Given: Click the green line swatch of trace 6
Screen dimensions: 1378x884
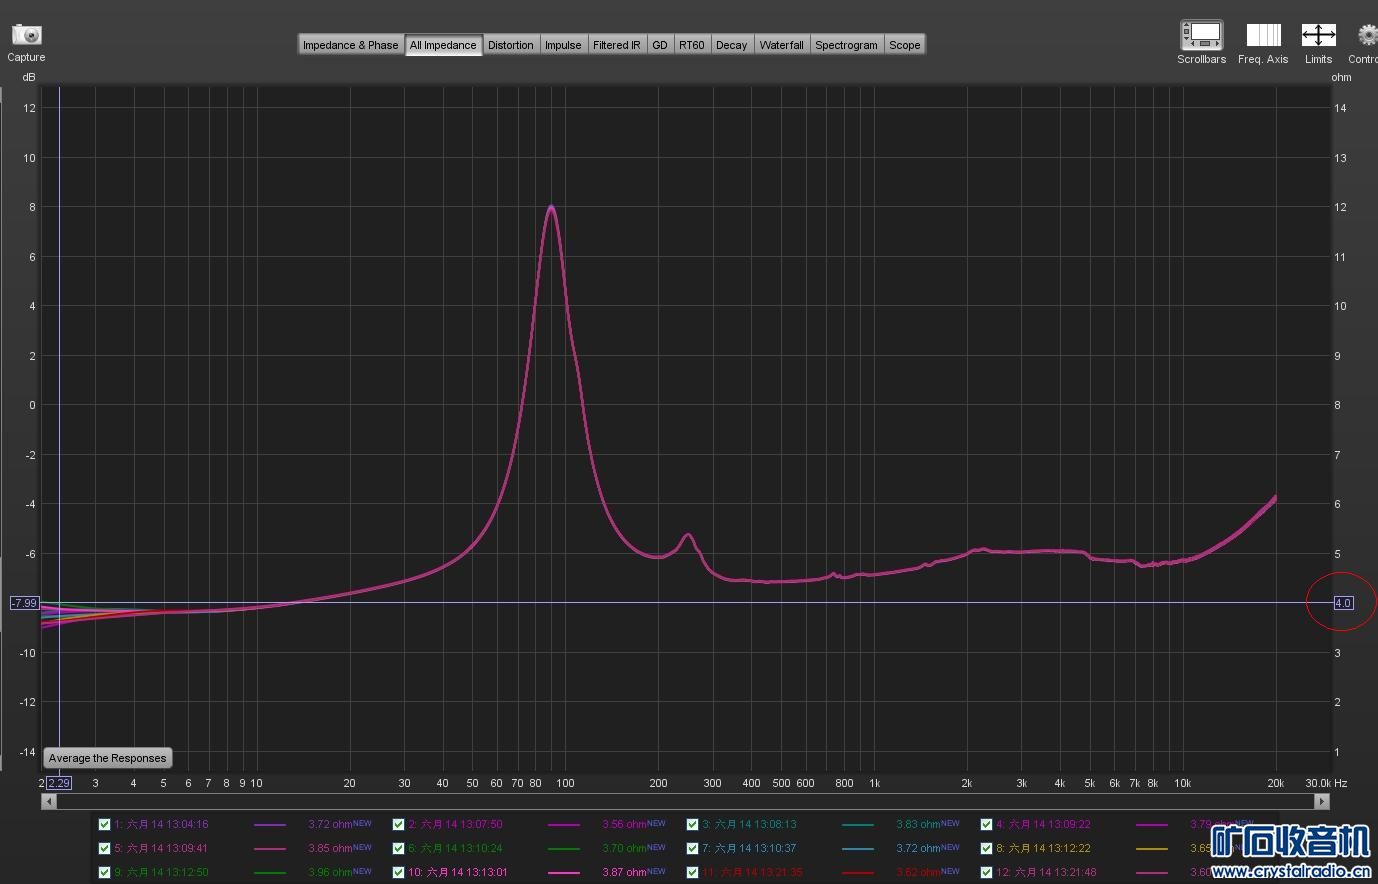Looking at the screenshot, I should point(564,848).
